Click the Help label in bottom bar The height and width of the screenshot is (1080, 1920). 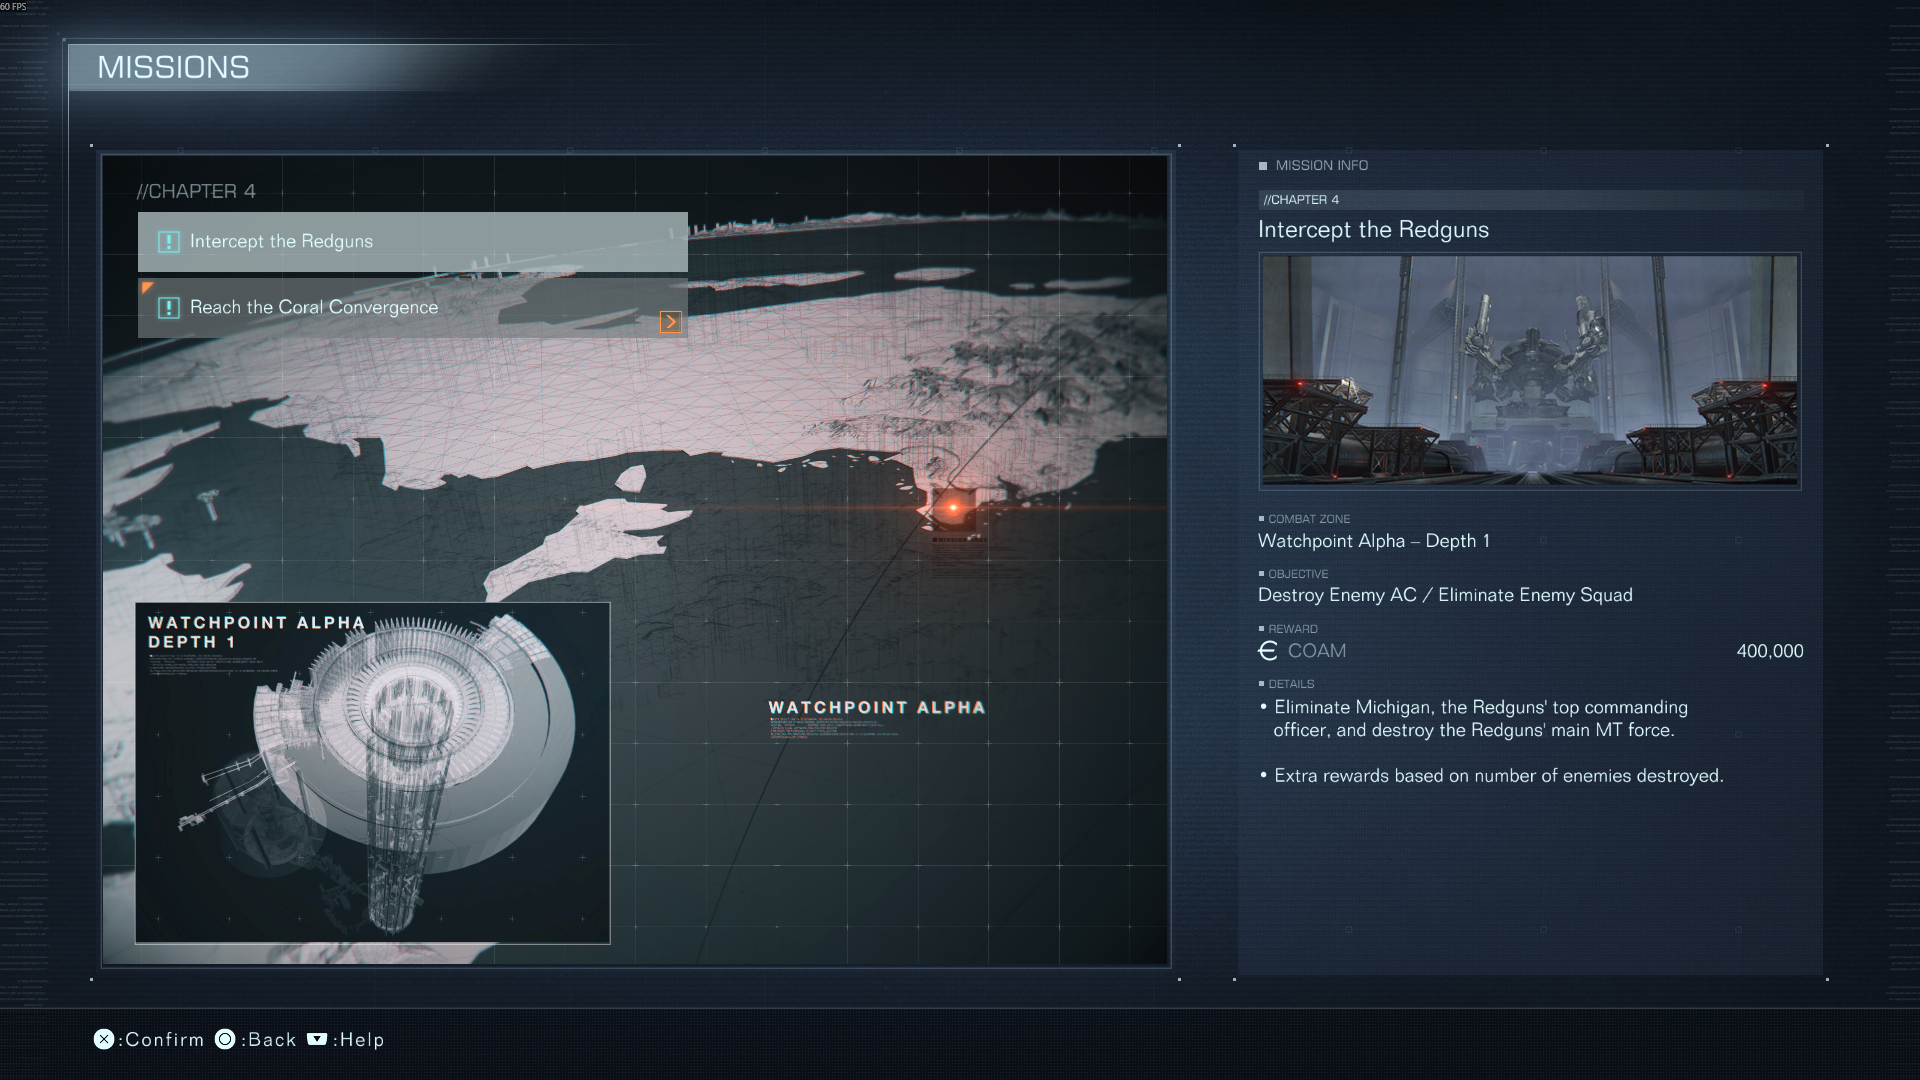361,1040
